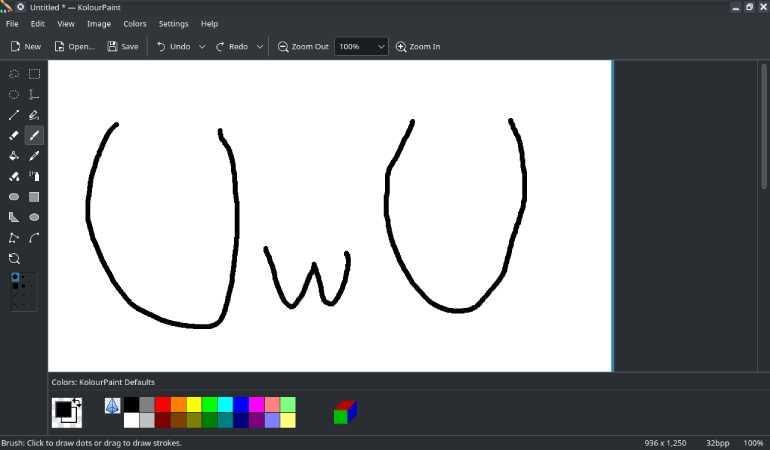Screen dimensions: 770x450
Task: Select the Curve tool
Action: (34, 238)
